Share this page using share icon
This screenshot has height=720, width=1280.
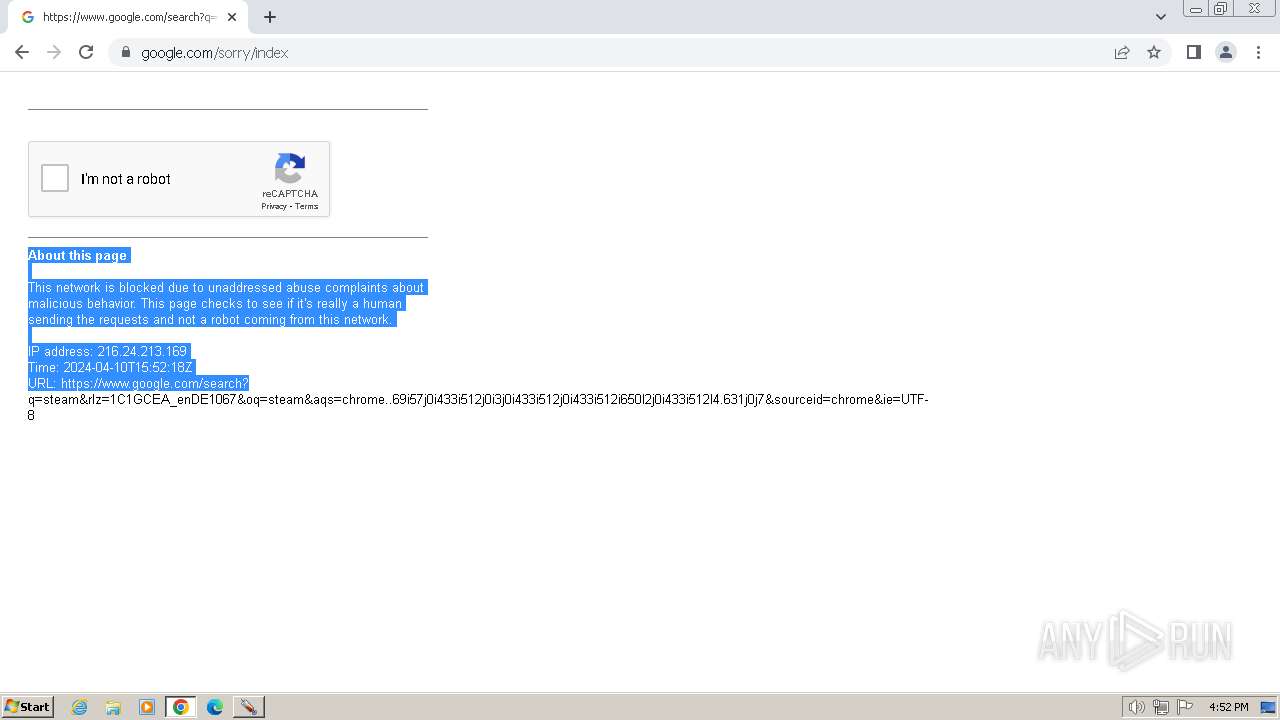(x=1122, y=52)
